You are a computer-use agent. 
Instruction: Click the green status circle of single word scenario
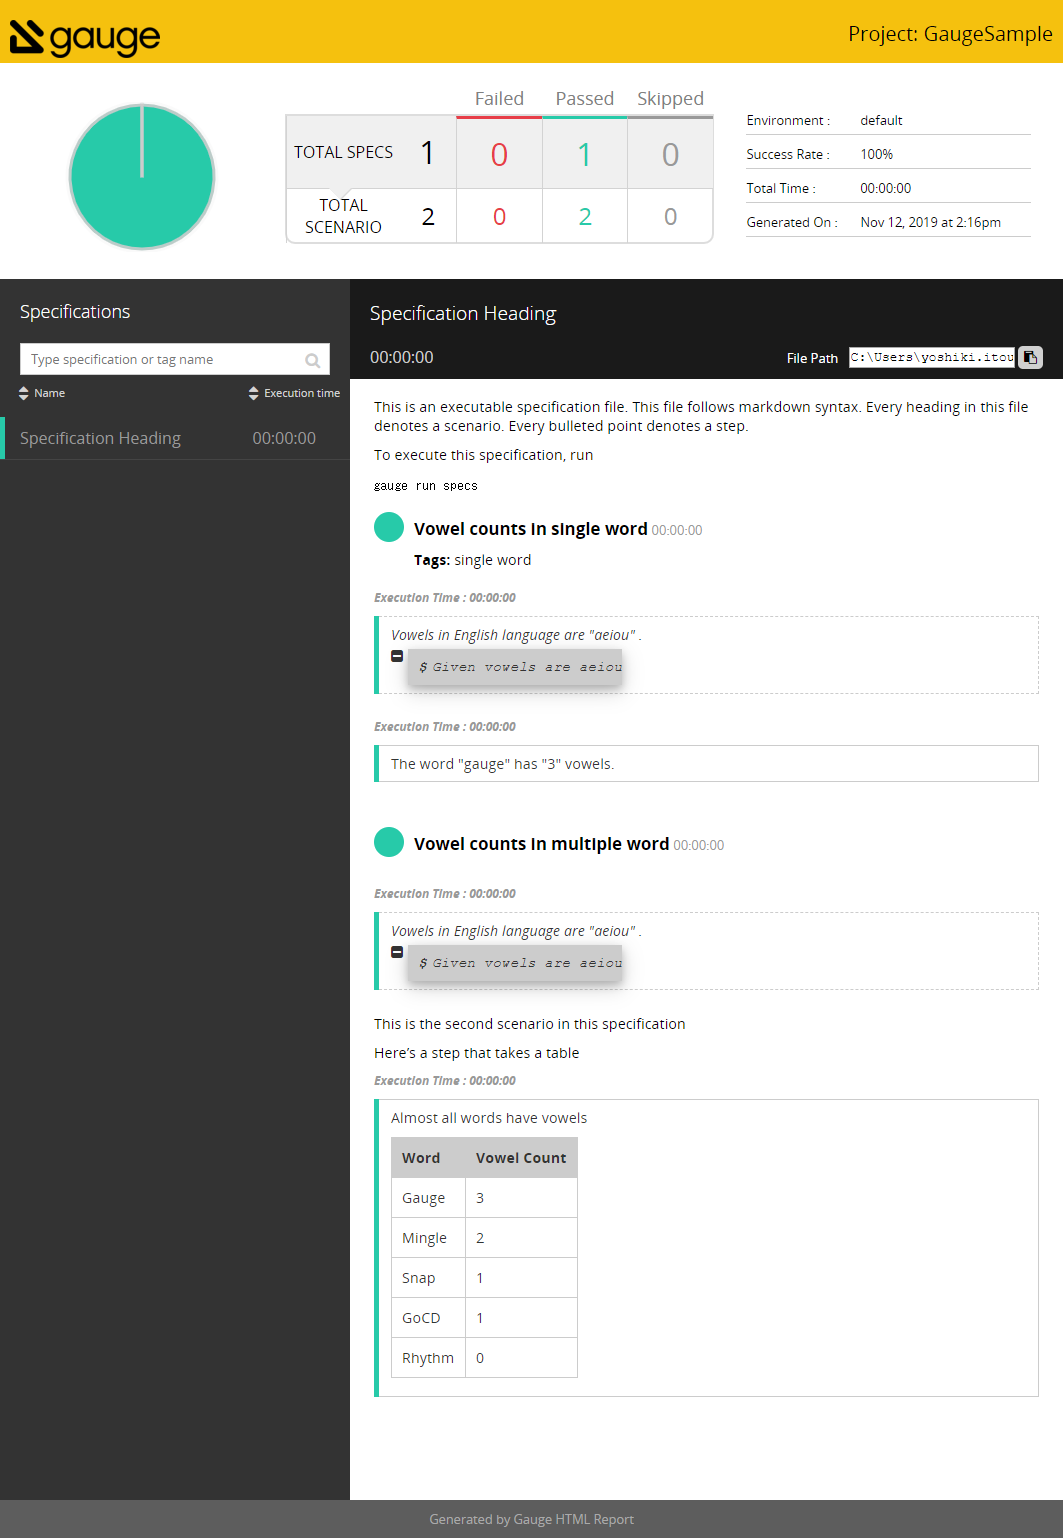[x=389, y=527]
